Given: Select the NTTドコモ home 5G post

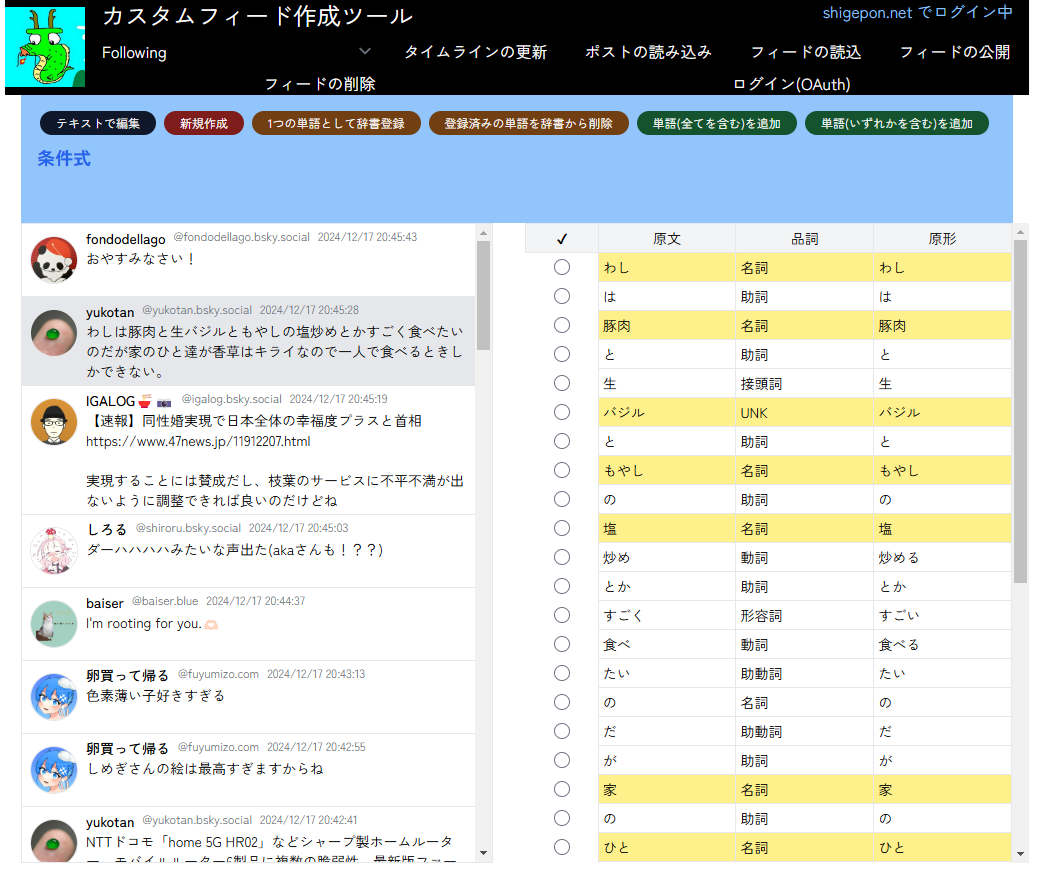Looking at the screenshot, I should pyautogui.click(x=248, y=835).
